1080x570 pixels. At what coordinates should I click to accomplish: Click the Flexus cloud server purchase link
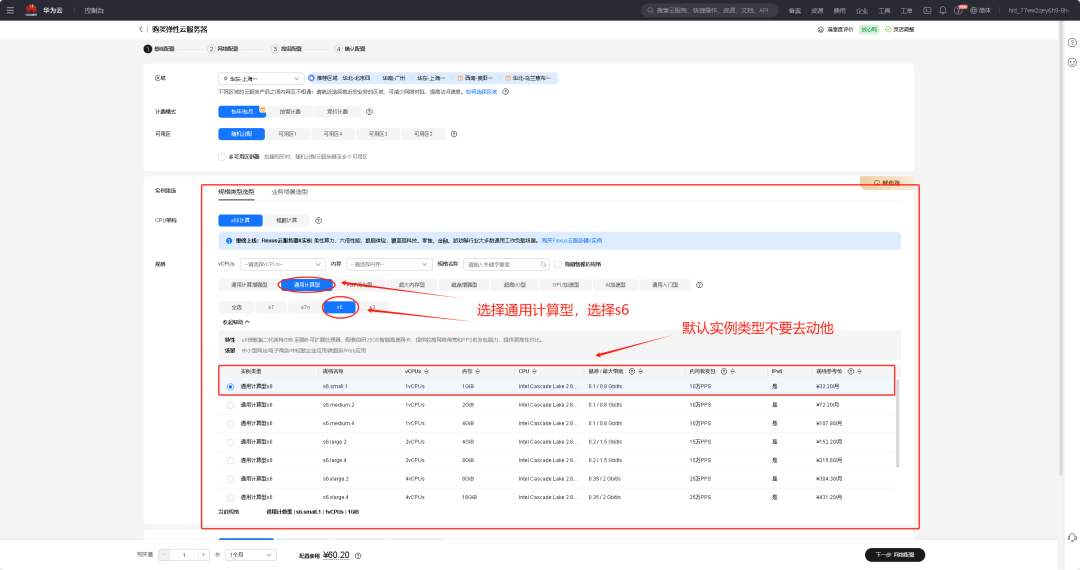pyautogui.click(x=572, y=241)
